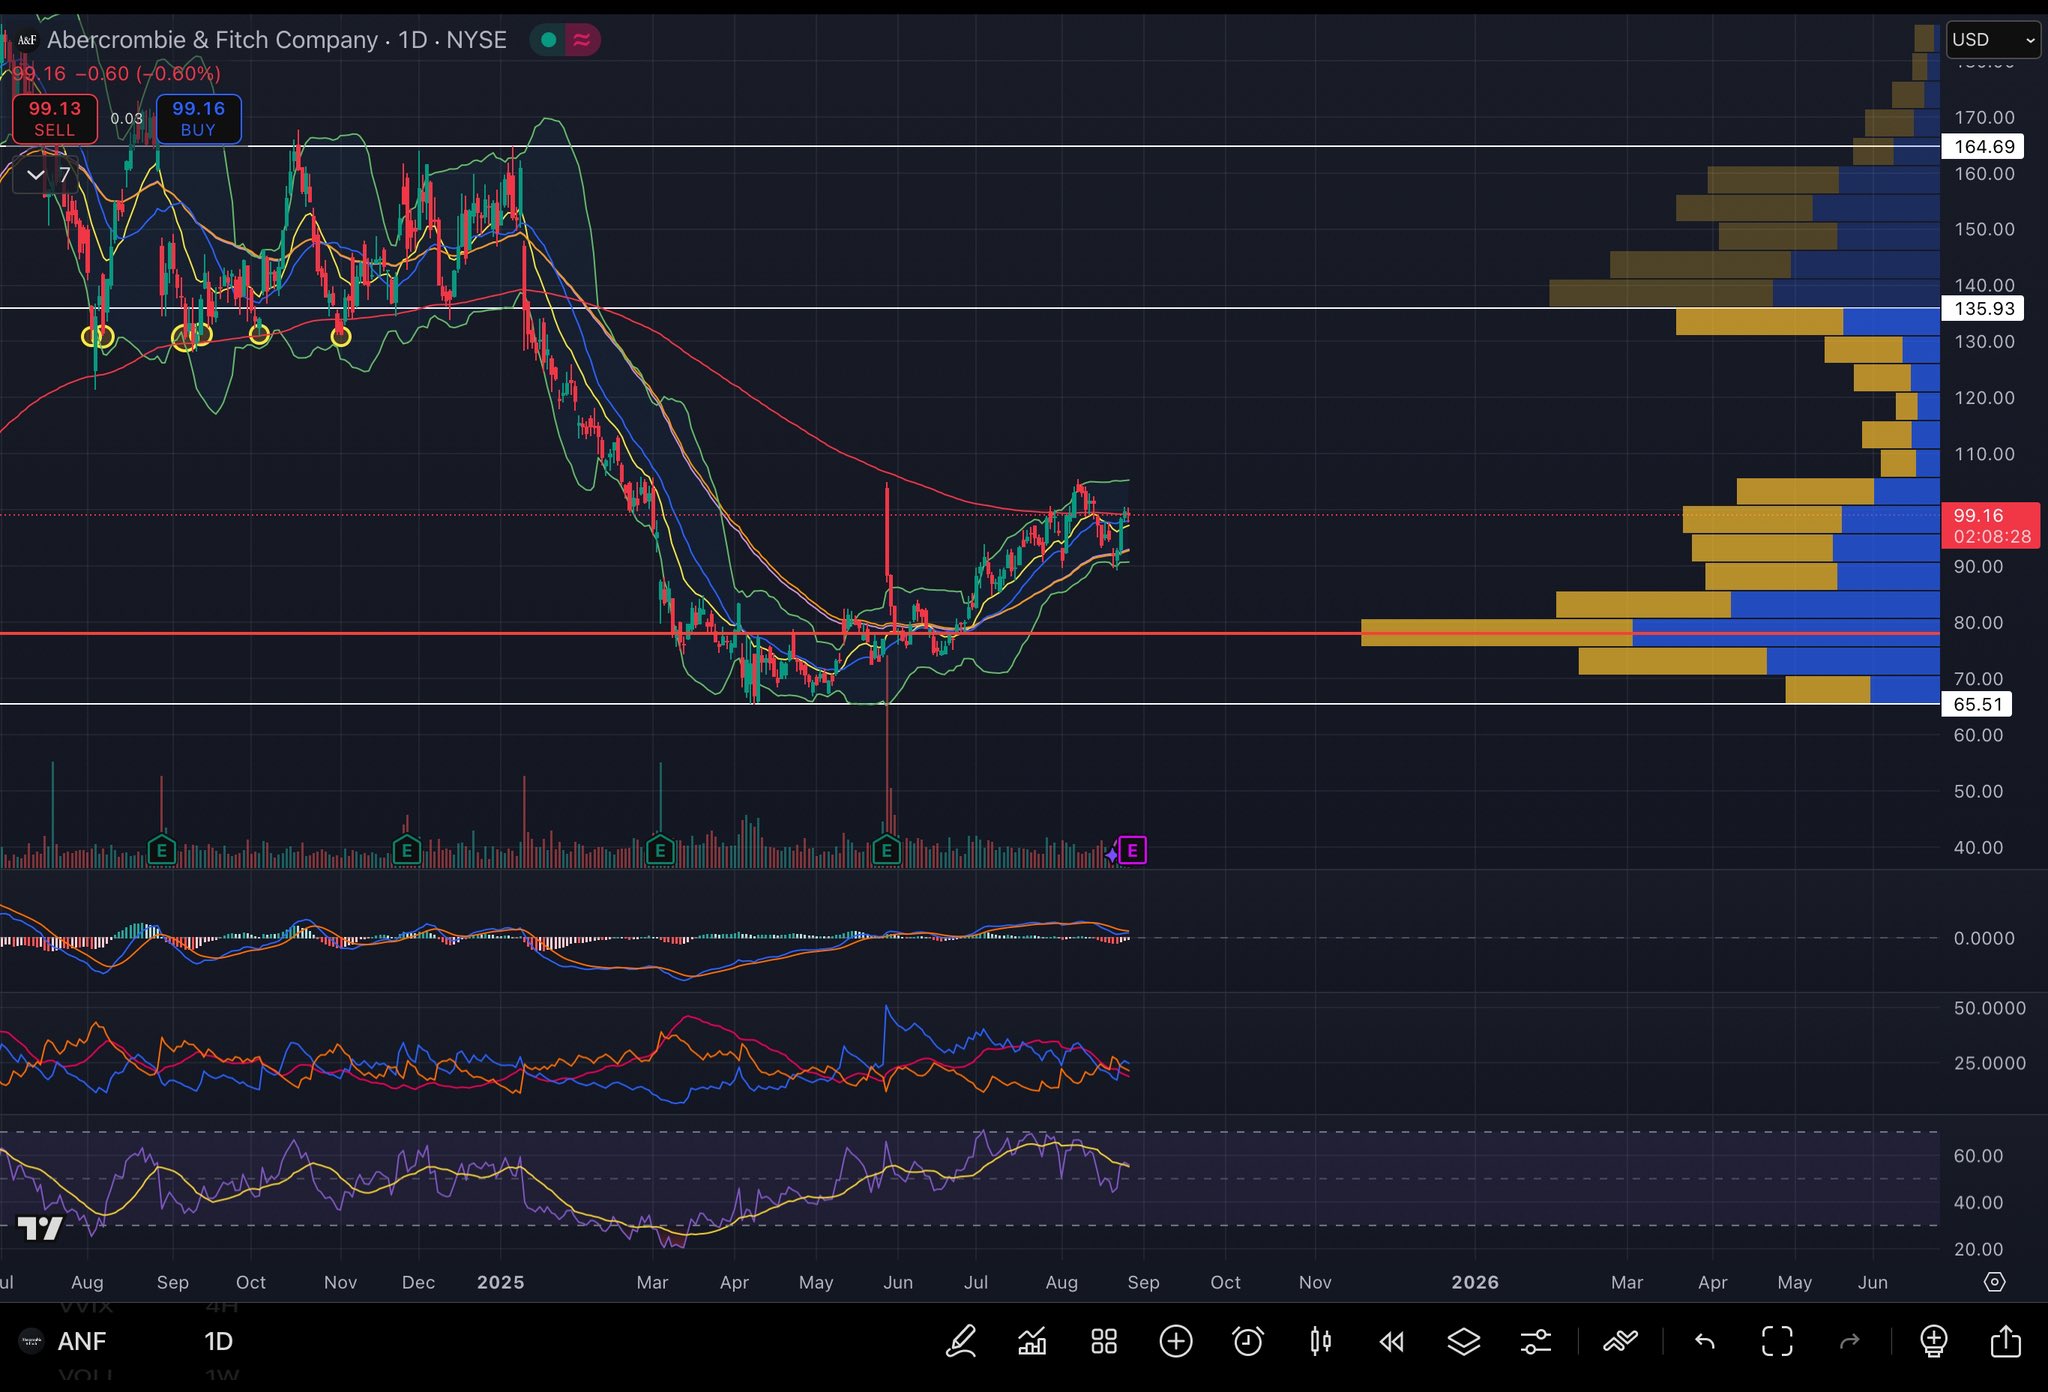This screenshot has width=2048, height=1392.
Task: Open the 1D interval selector
Action: pos(218,1341)
